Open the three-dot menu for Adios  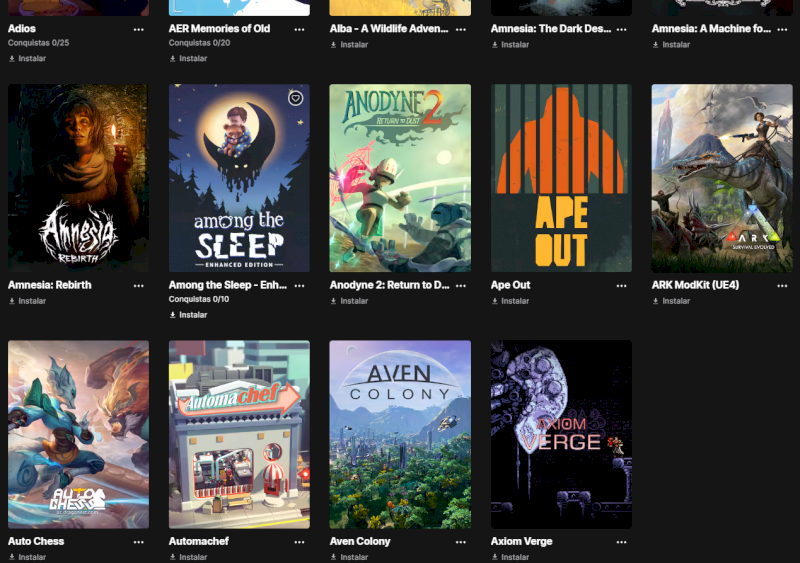point(138,30)
